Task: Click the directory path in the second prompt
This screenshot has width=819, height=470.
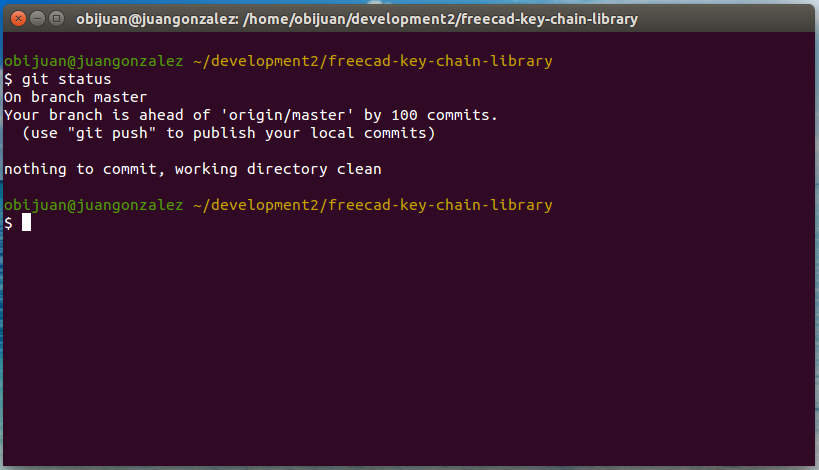Action: pos(372,205)
